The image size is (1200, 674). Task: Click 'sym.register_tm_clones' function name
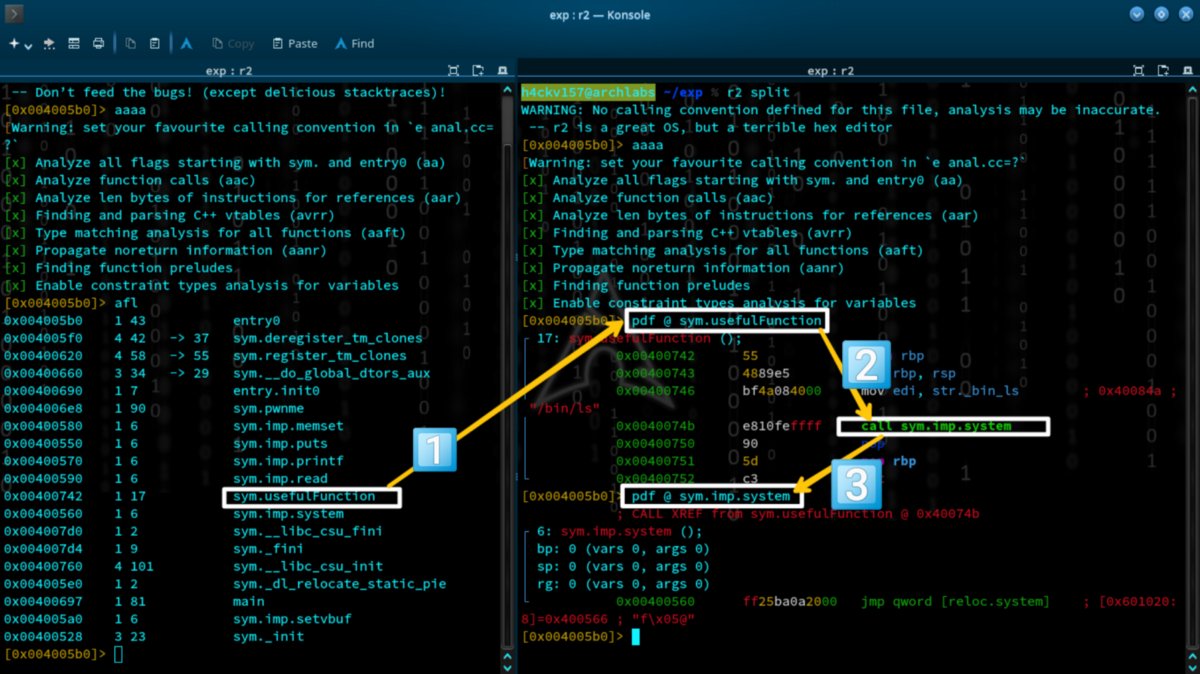click(x=319, y=355)
